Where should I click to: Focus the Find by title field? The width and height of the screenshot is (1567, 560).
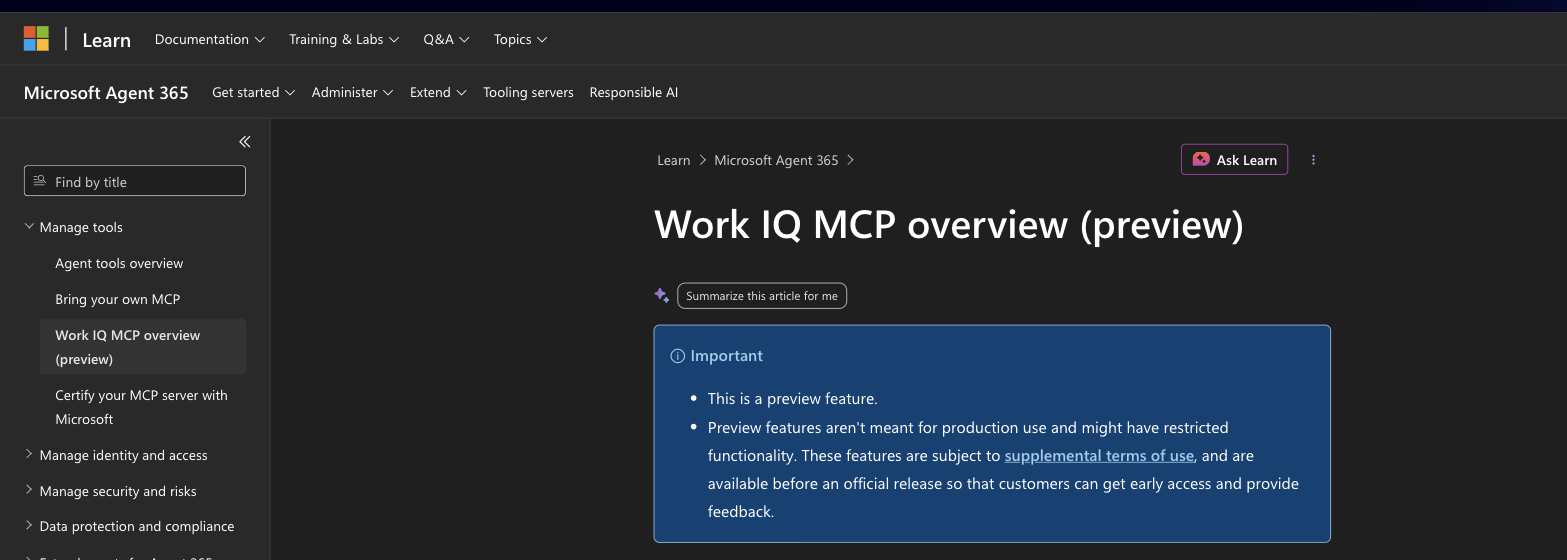point(135,181)
